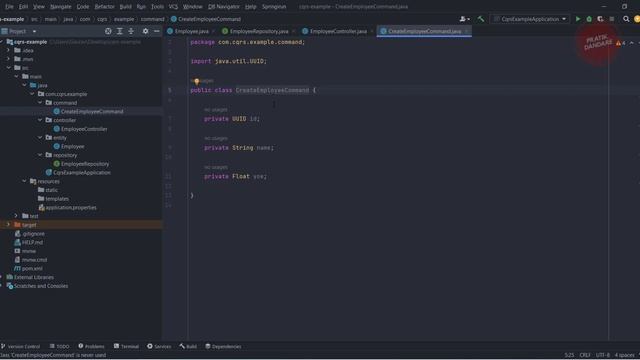The height and width of the screenshot is (360, 640).
Task: Click the Debug bug icon
Action: 589,19
